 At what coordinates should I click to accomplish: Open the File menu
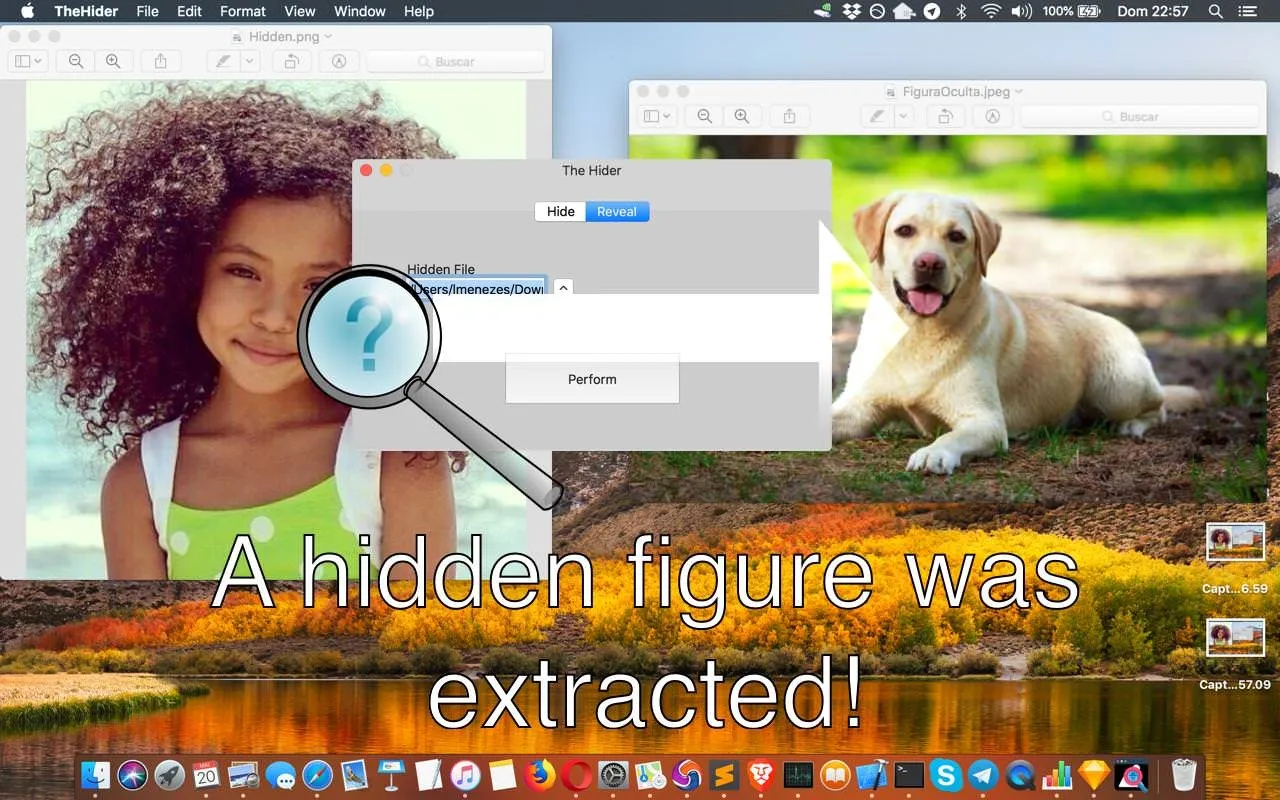tap(147, 11)
